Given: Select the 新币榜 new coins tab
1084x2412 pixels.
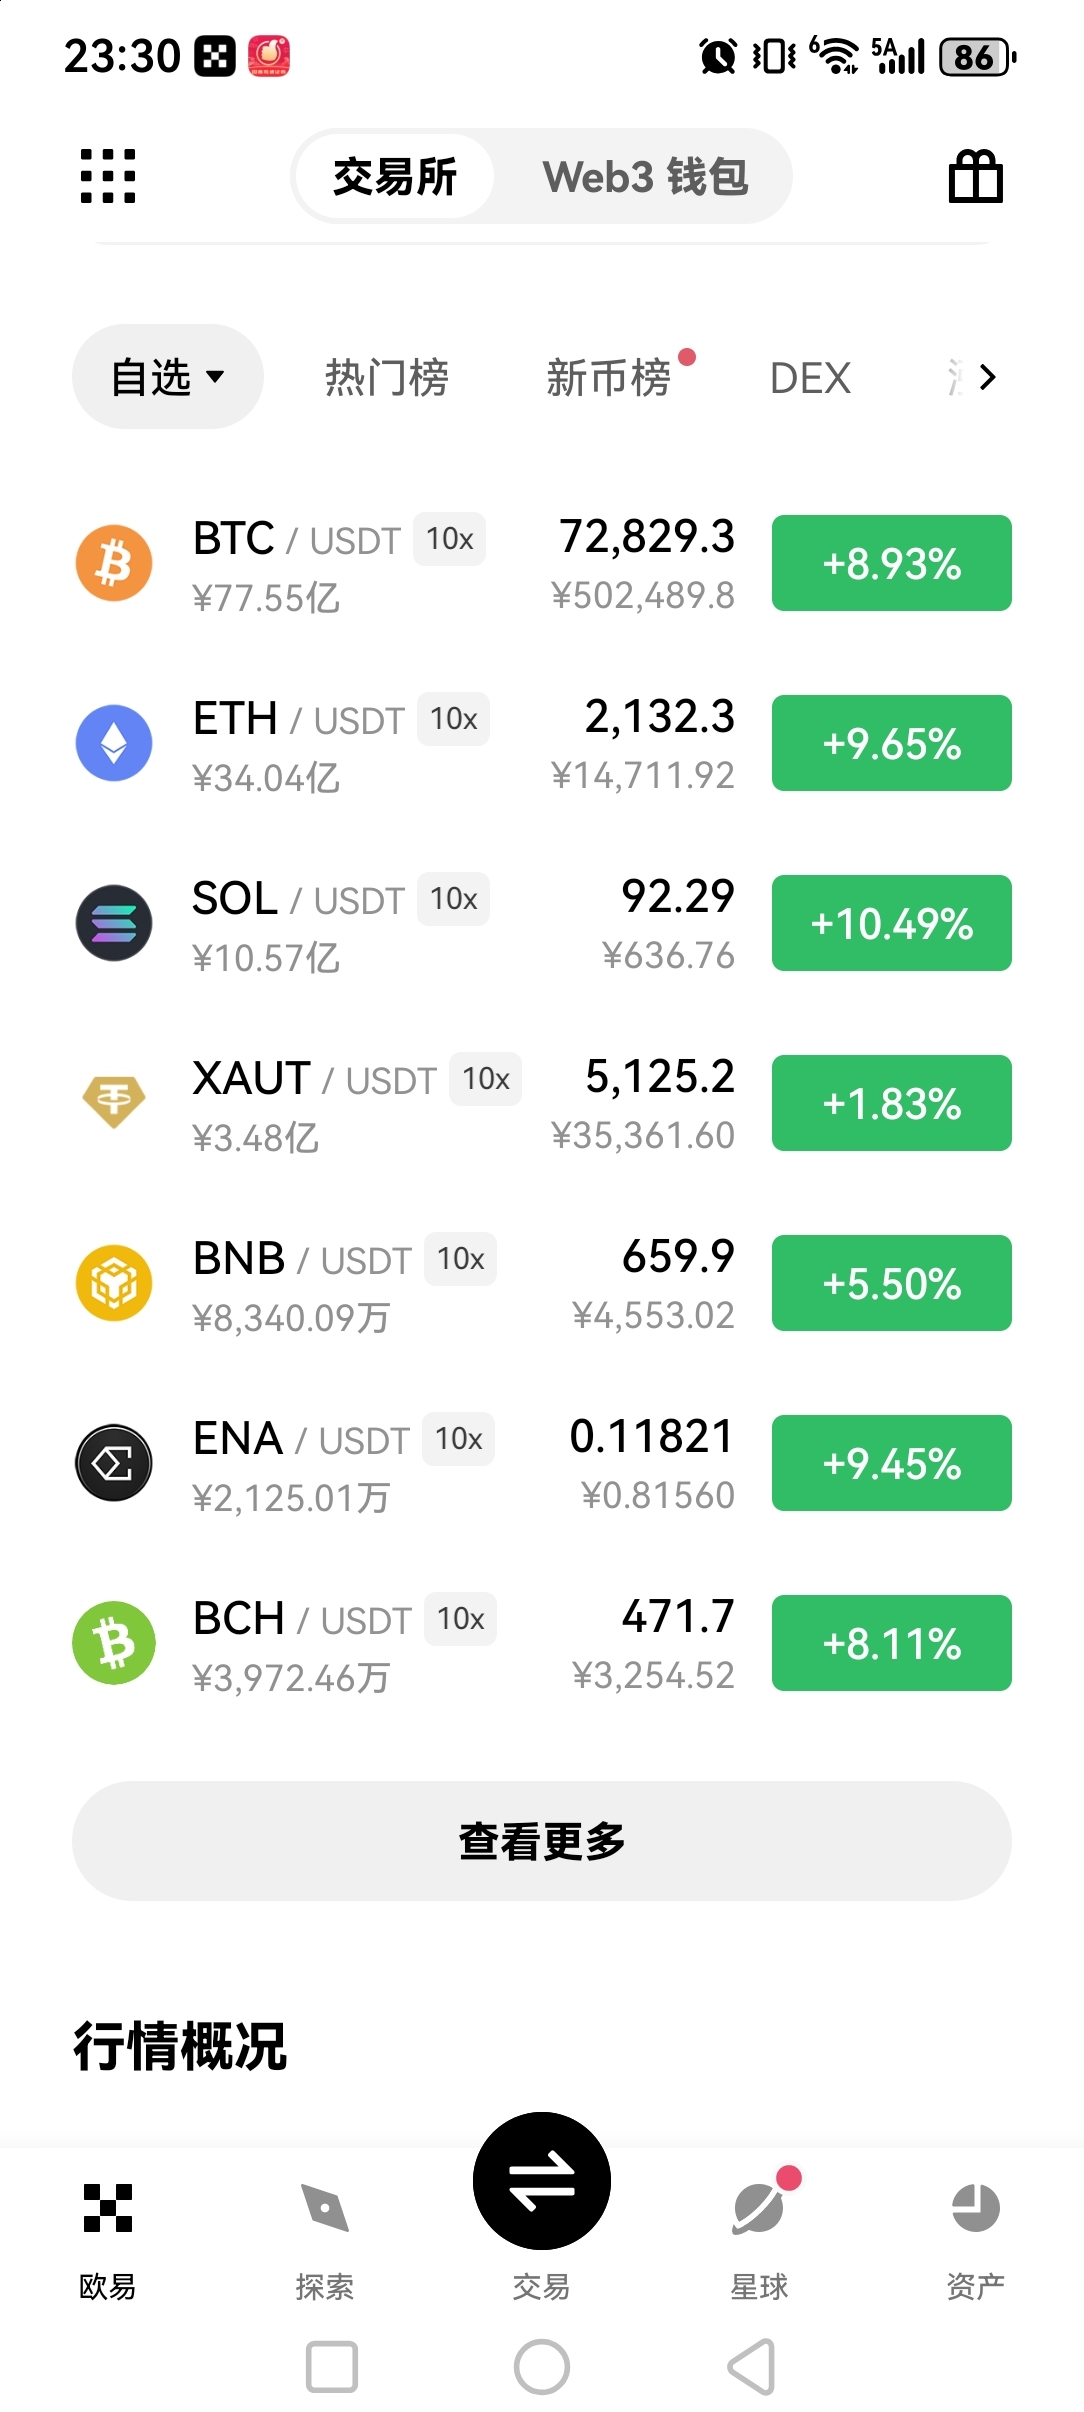Looking at the screenshot, I should click(x=608, y=378).
